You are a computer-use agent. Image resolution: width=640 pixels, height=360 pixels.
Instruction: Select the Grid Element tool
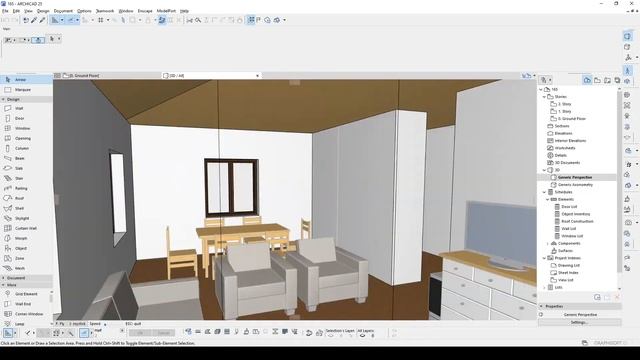(25, 294)
